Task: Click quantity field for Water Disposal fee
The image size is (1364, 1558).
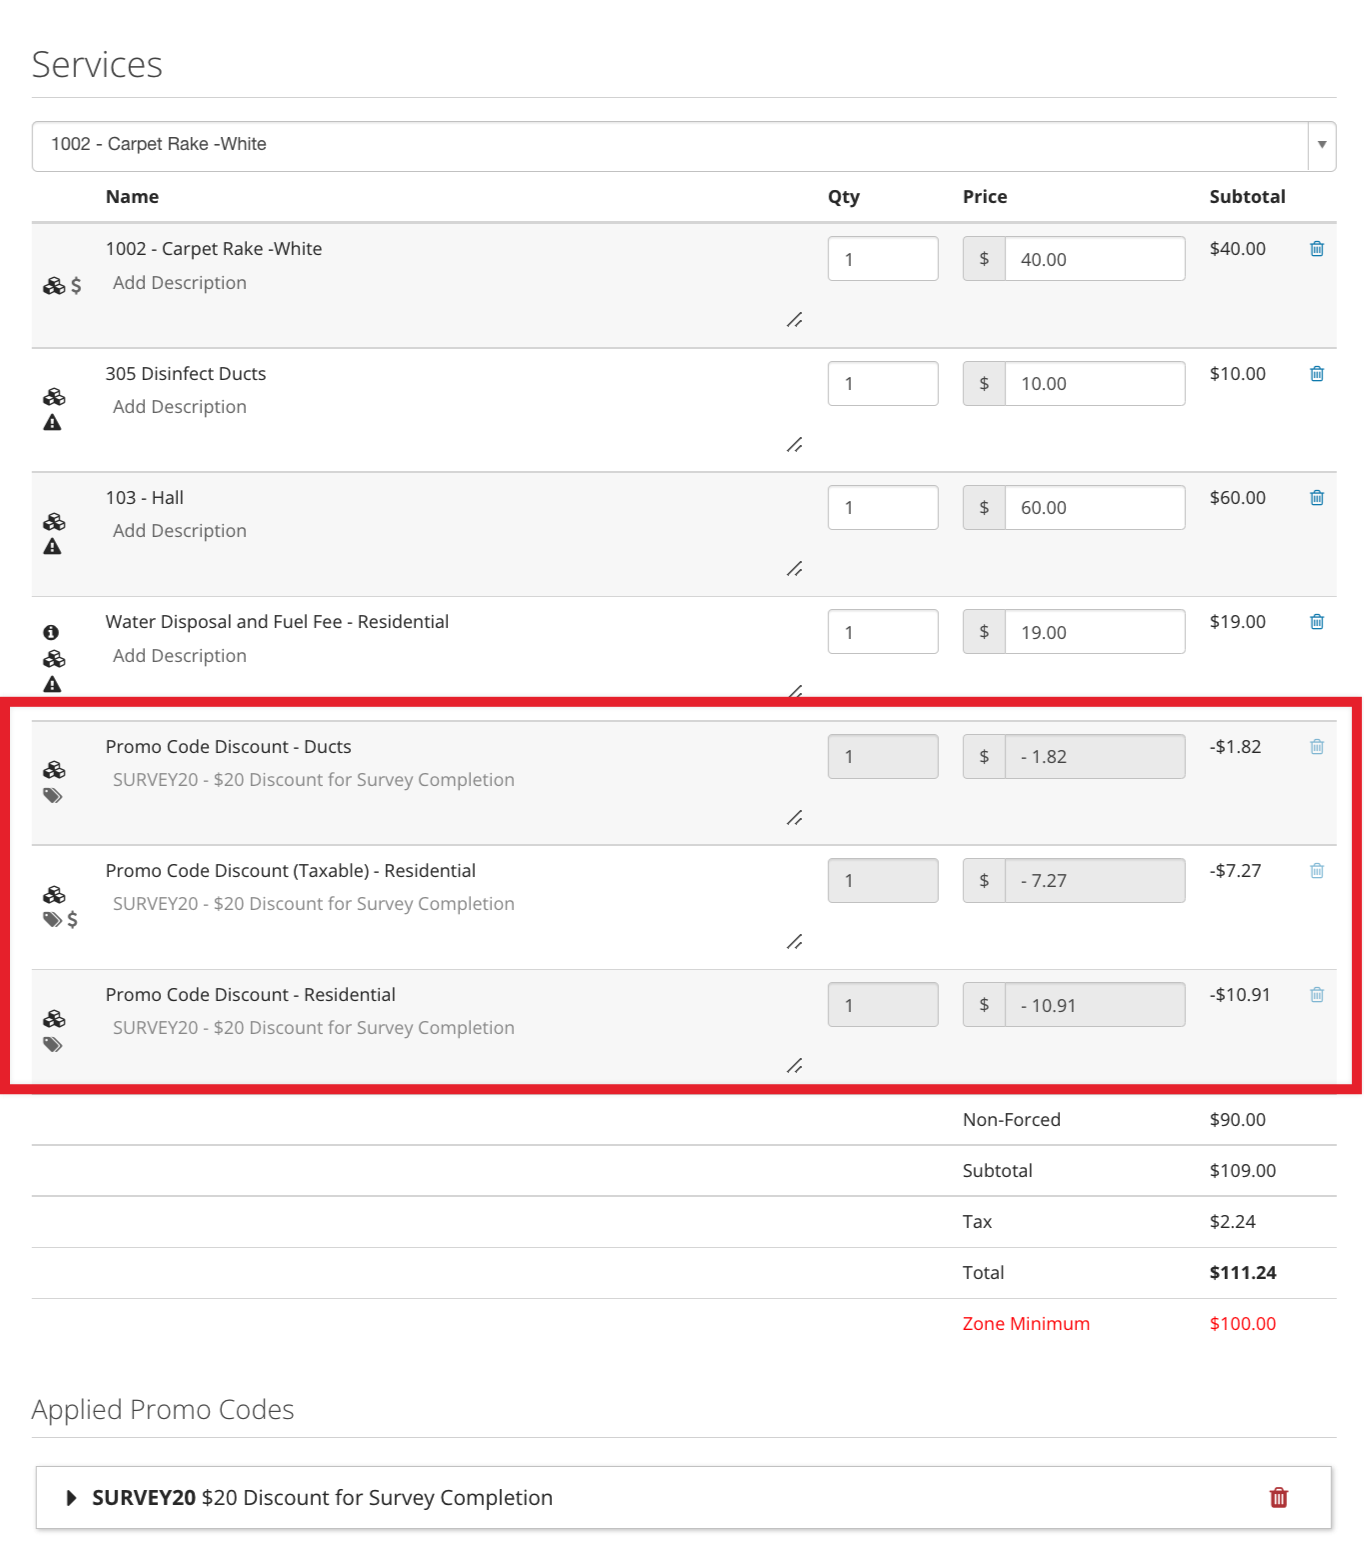Action: pos(883,632)
